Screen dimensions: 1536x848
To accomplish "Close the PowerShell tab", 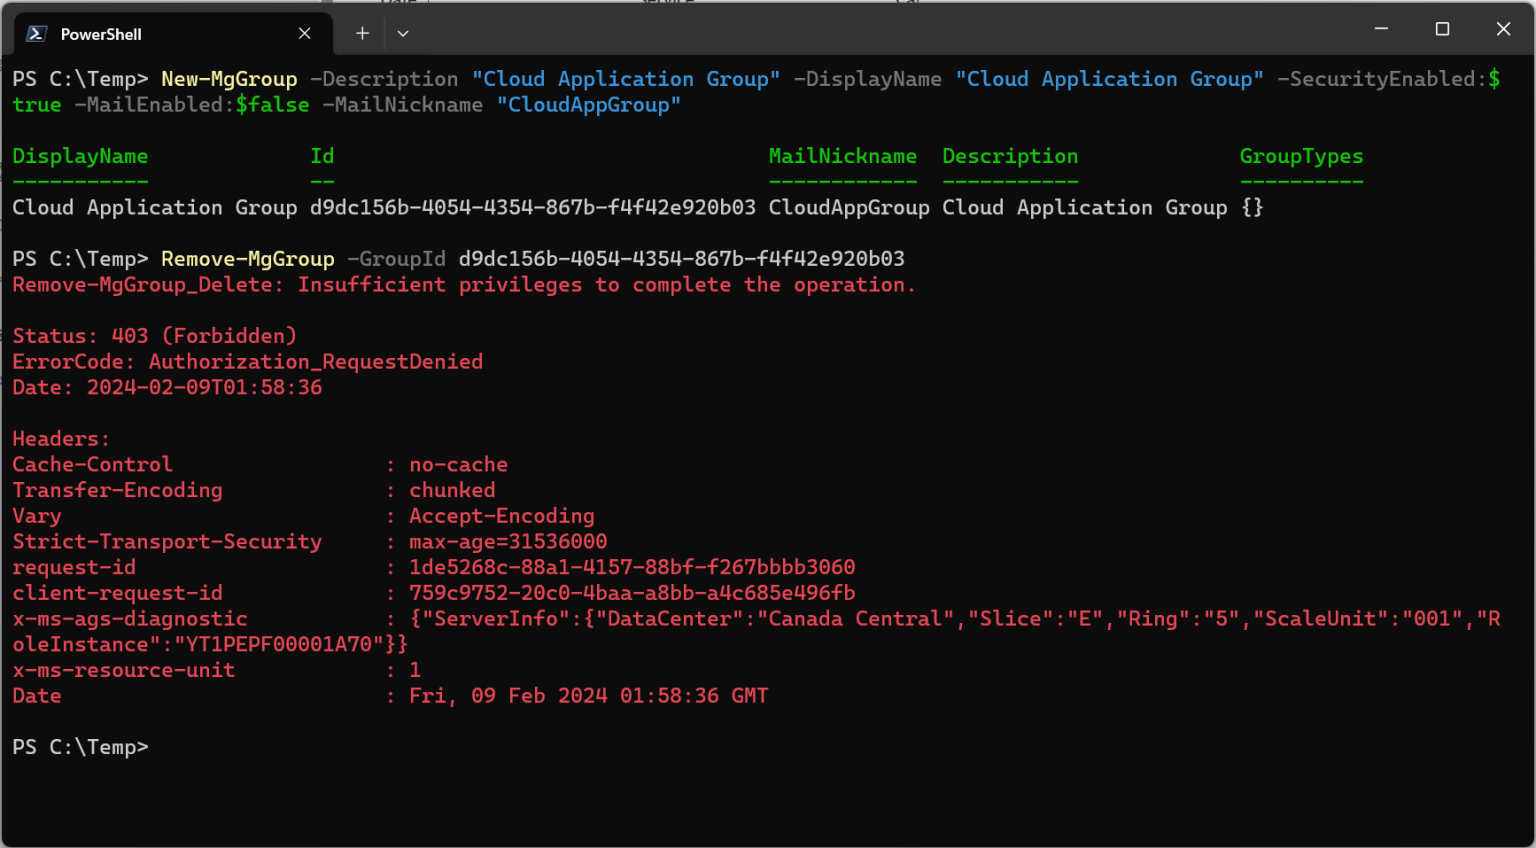I will coord(304,34).
